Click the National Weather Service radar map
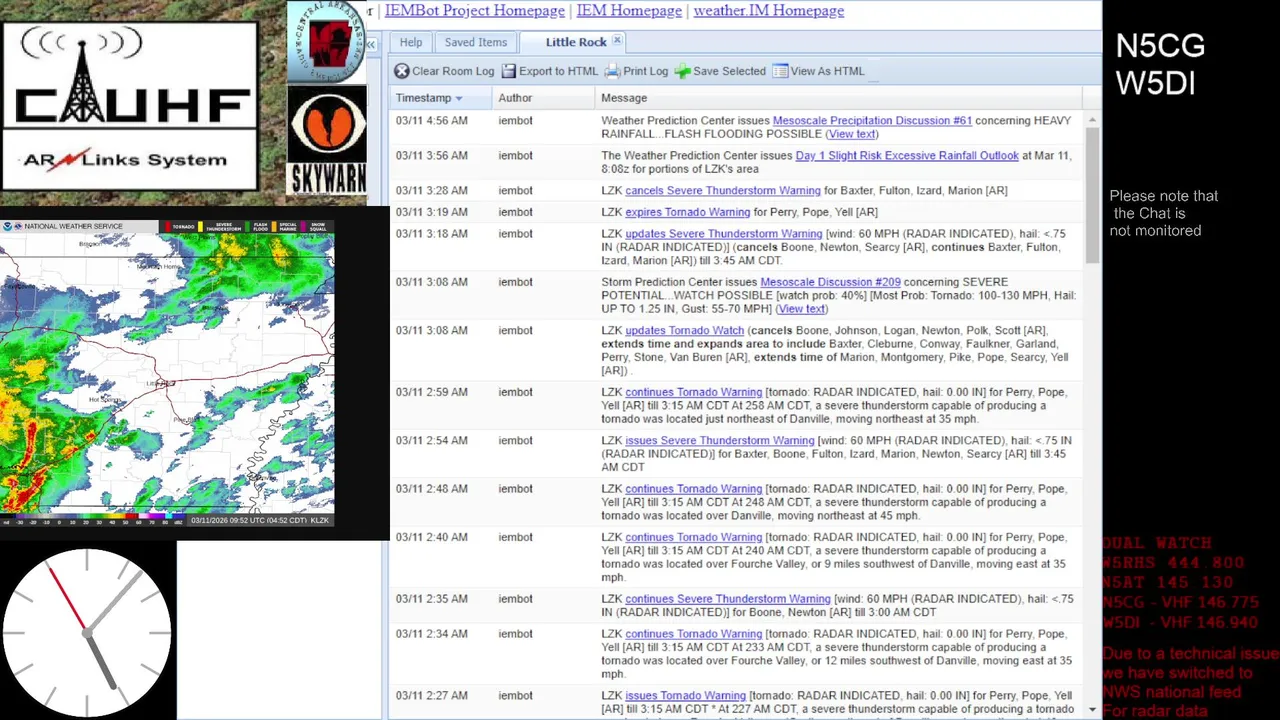 click(x=167, y=373)
